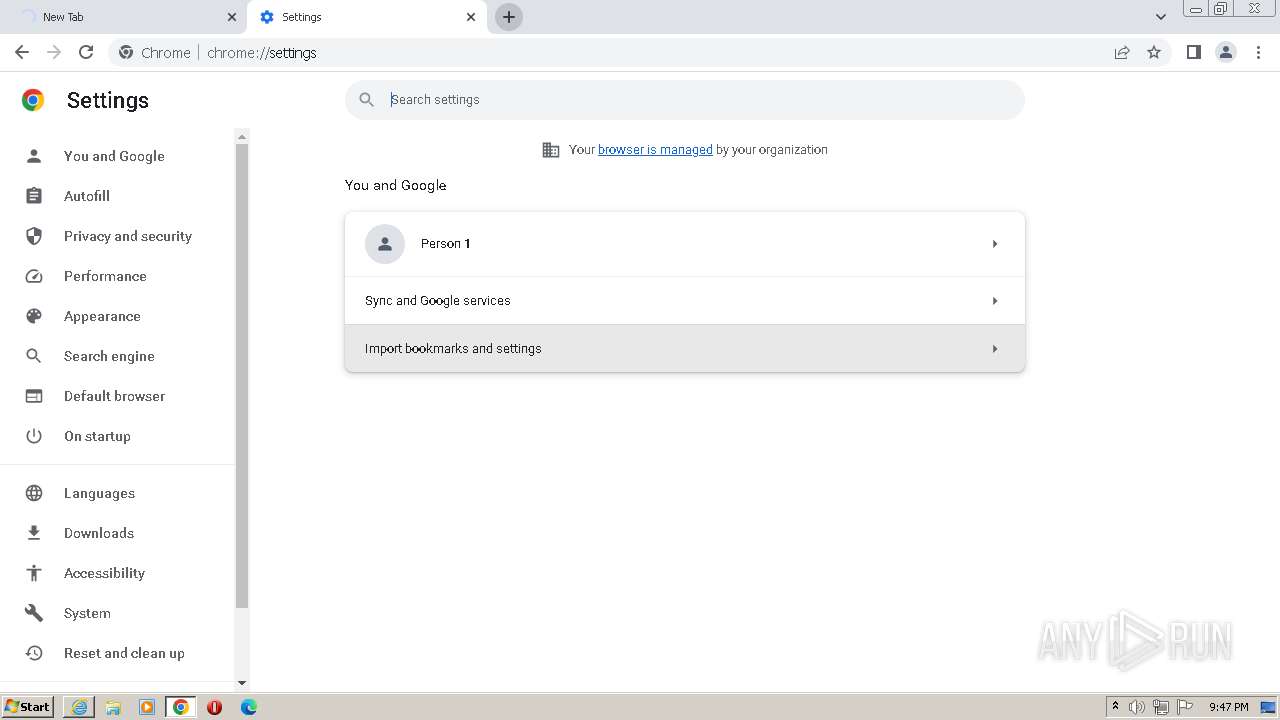Share this page icon in address bar
Viewport: 1280px width, 720px height.
point(1122,52)
